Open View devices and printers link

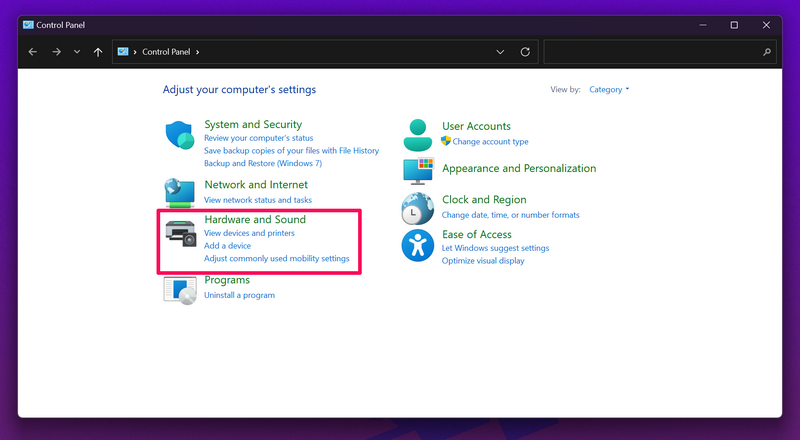point(249,233)
